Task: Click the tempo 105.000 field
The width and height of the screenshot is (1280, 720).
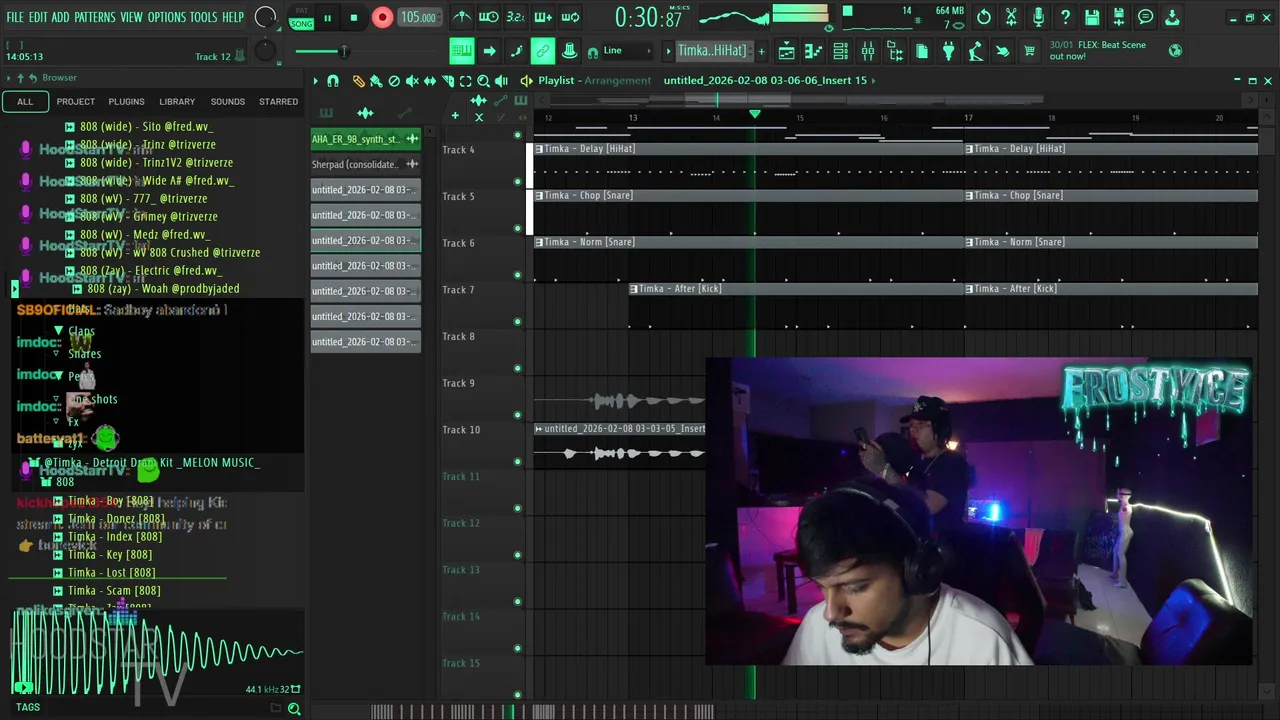Action: pos(418,17)
